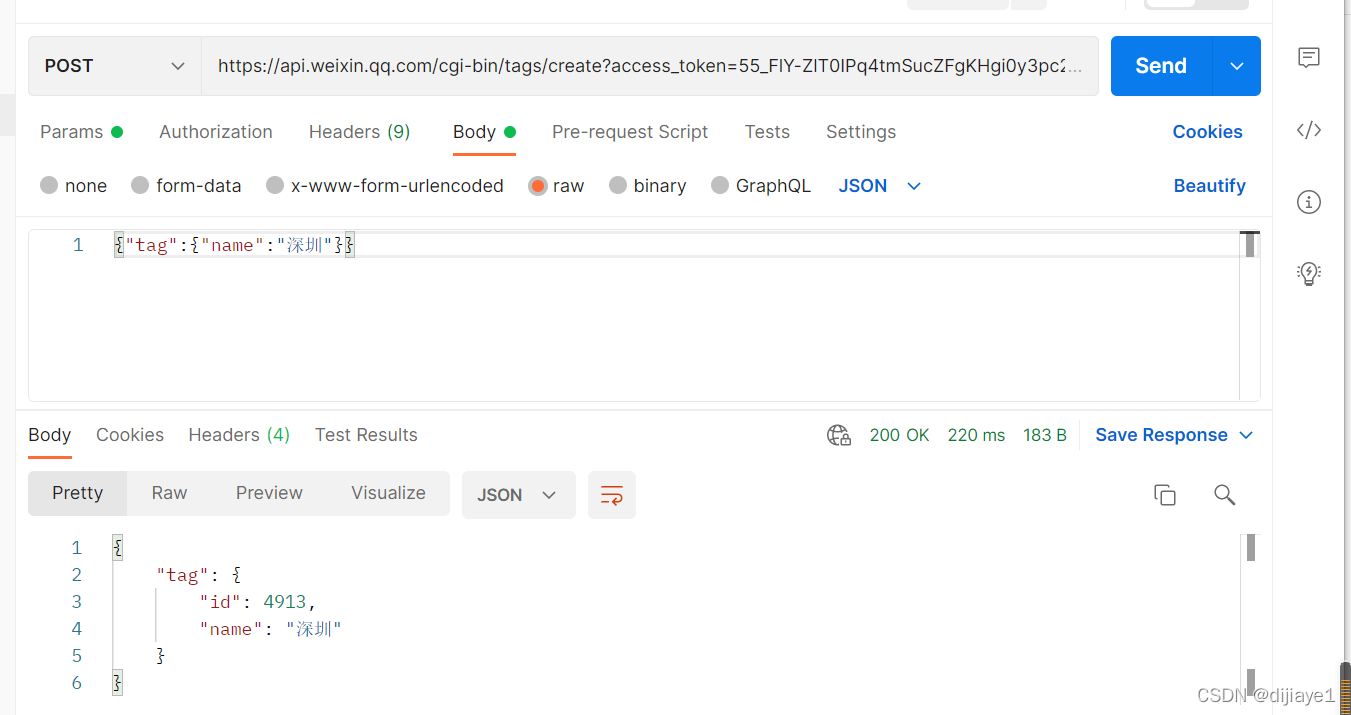Select x-www-form-urlencoded body type
Viewport: 1351px width, 715px height.
tap(385, 186)
